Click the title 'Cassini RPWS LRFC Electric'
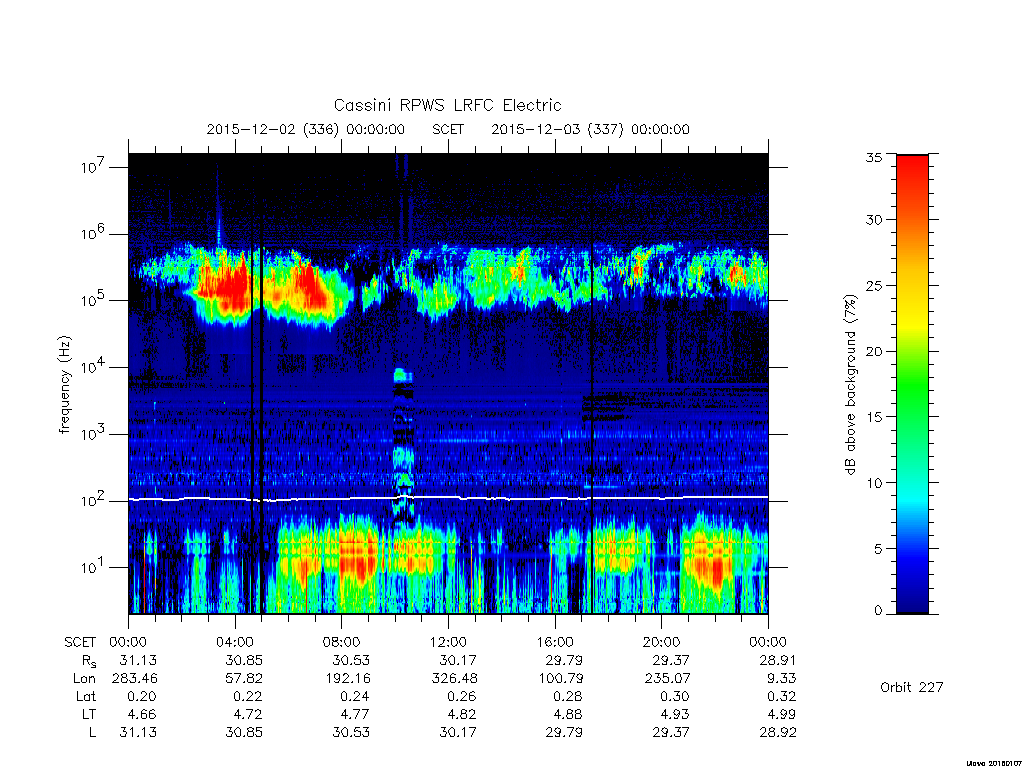This screenshot has height=768, width=1024. pyautogui.click(x=447, y=105)
